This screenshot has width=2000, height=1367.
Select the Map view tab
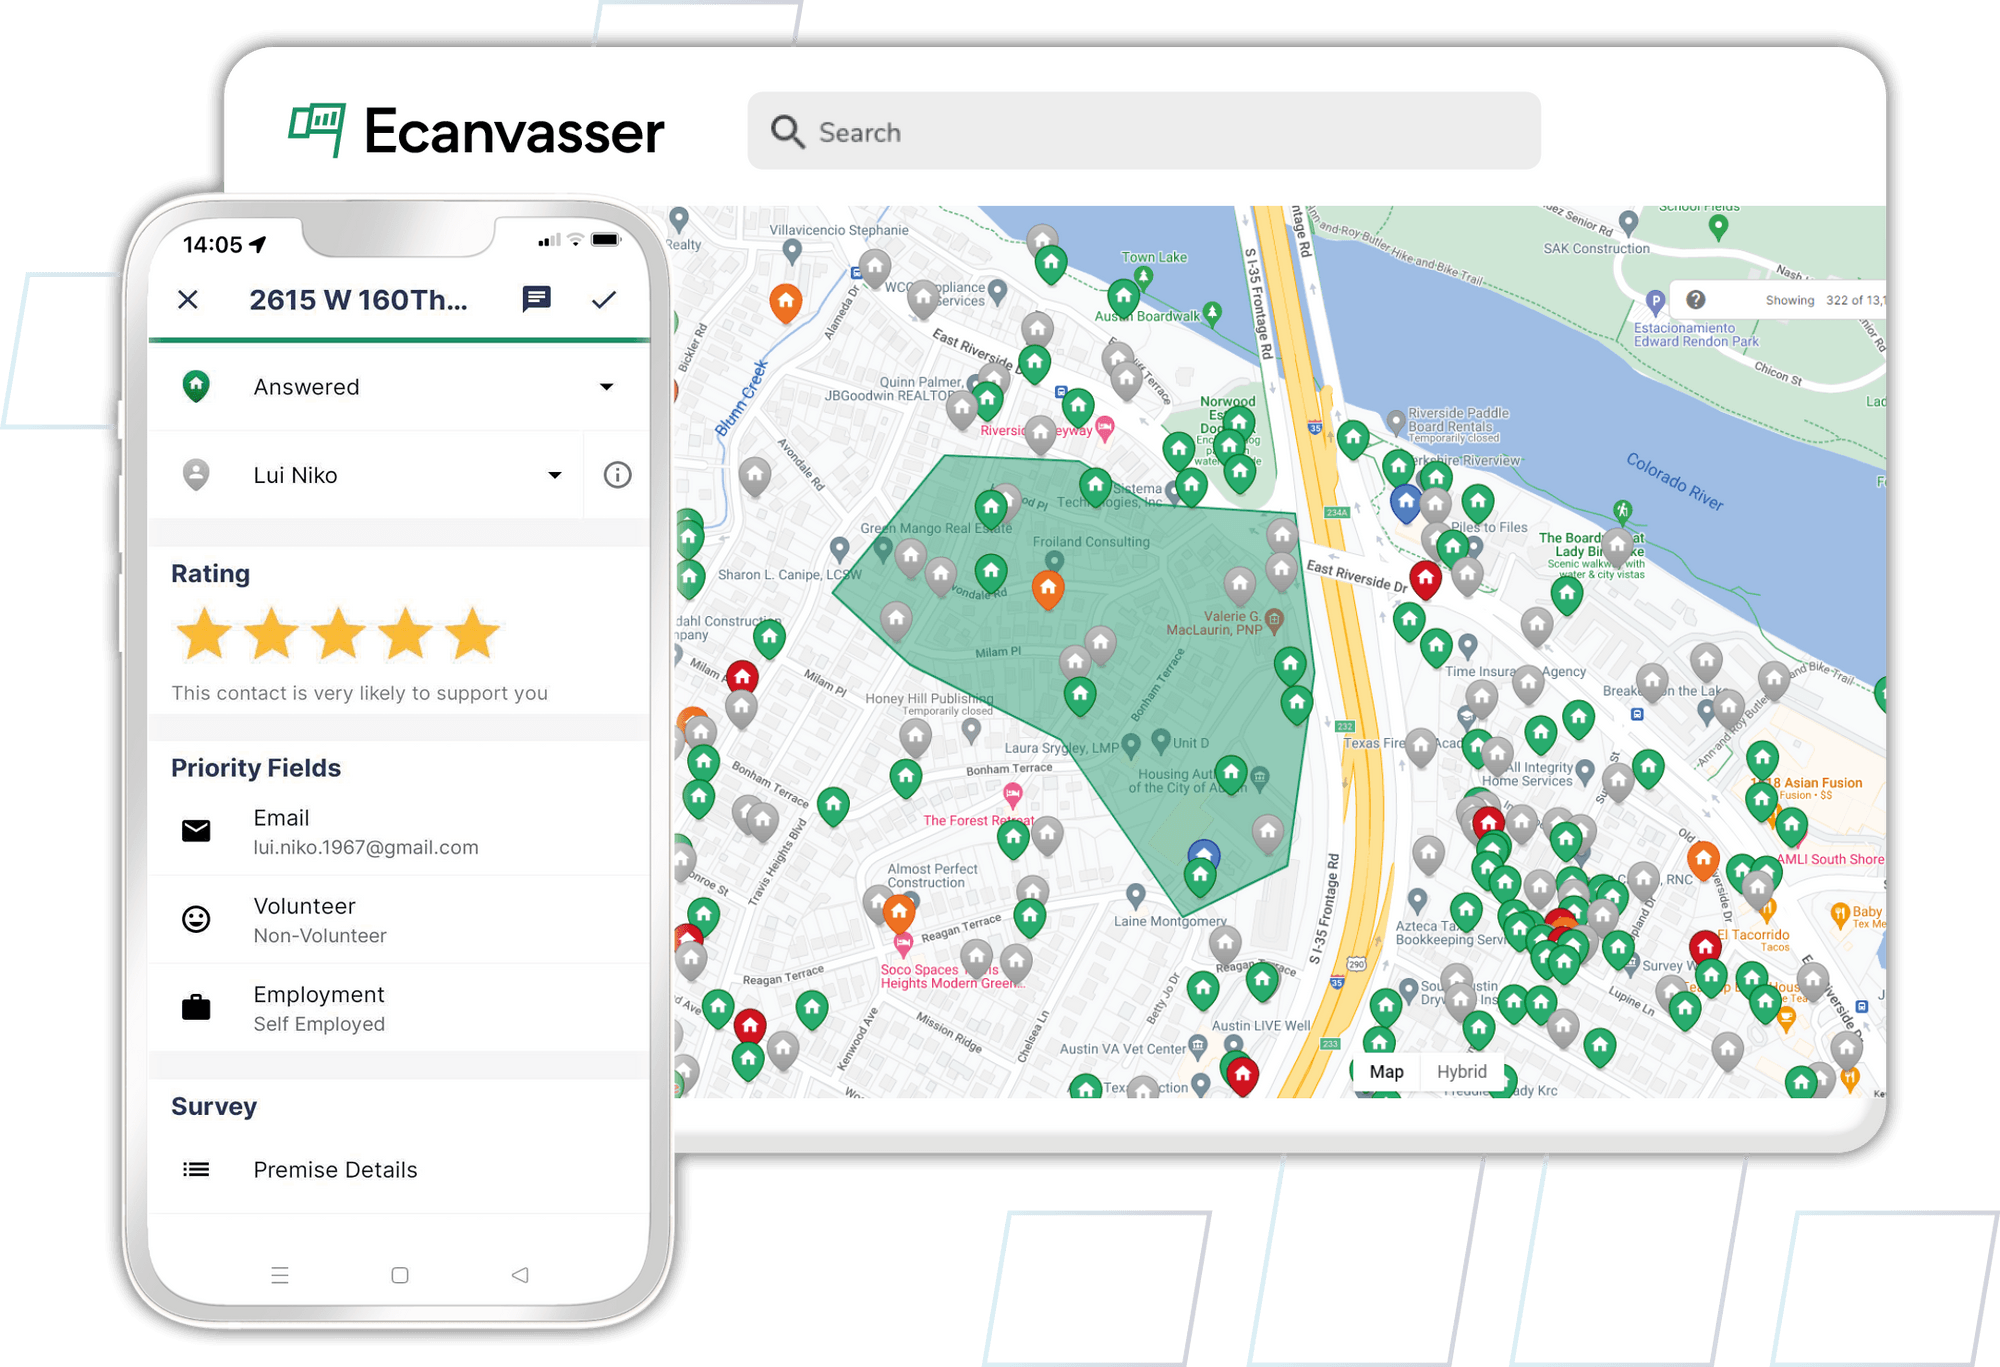pyautogui.click(x=1387, y=1071)
